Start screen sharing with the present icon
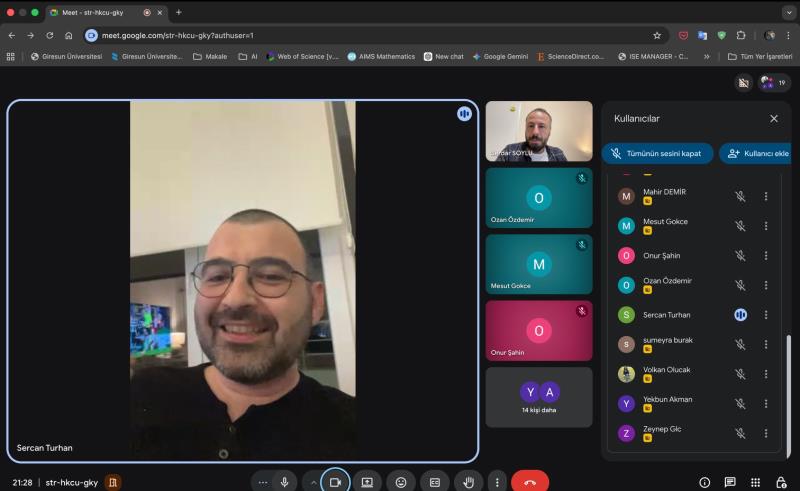800x491 pixels. pos(367,482)
